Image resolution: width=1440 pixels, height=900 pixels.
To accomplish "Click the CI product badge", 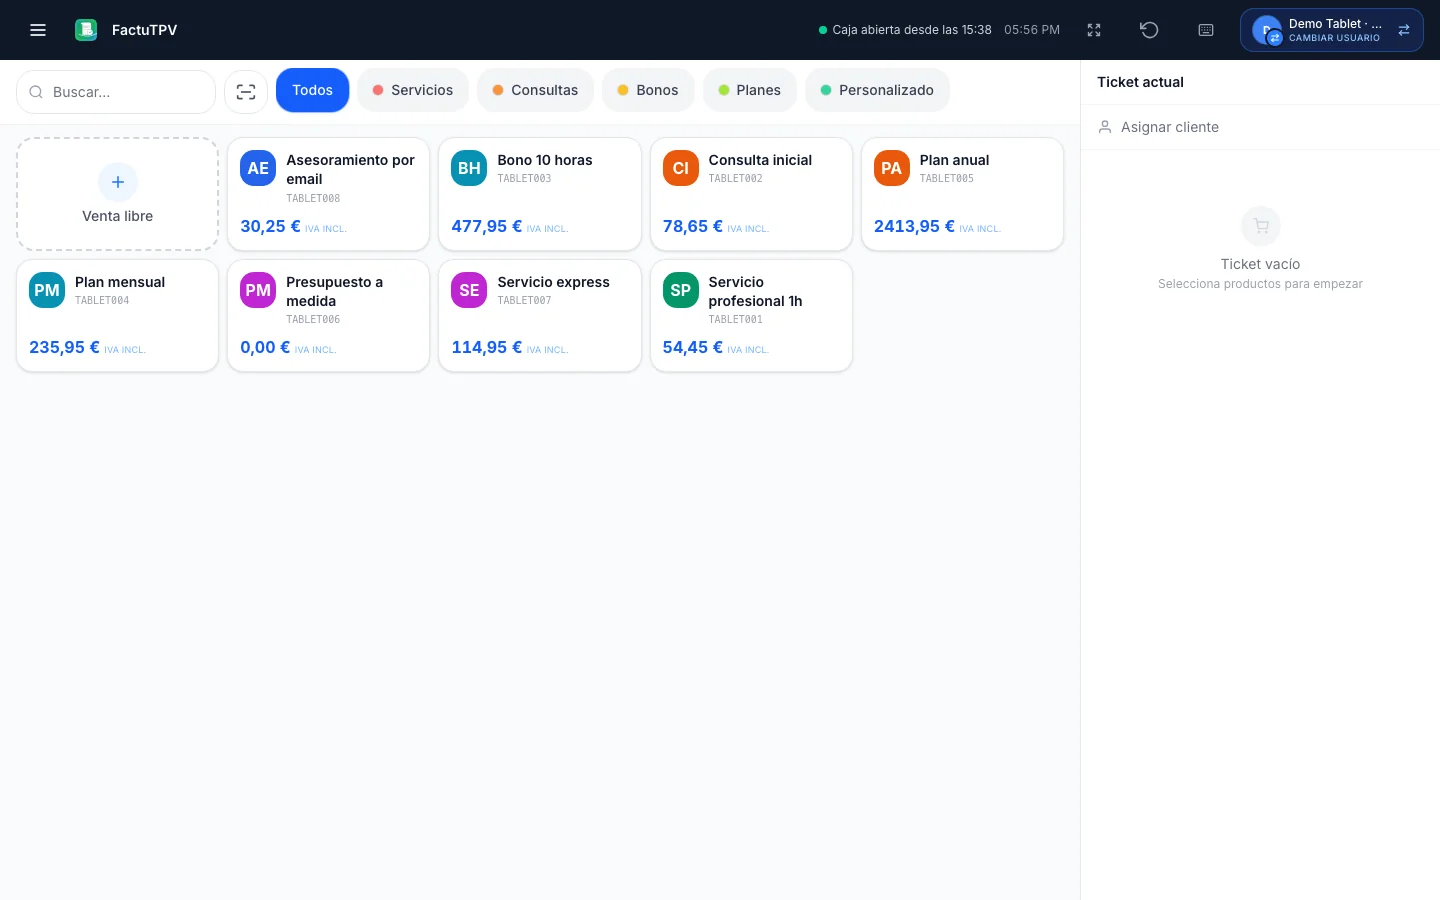I will pos(681,168).
